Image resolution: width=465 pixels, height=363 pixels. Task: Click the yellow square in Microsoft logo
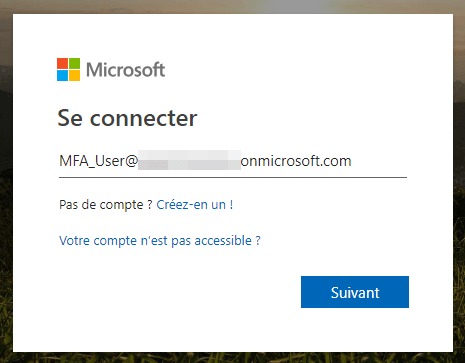coord(74,75)
